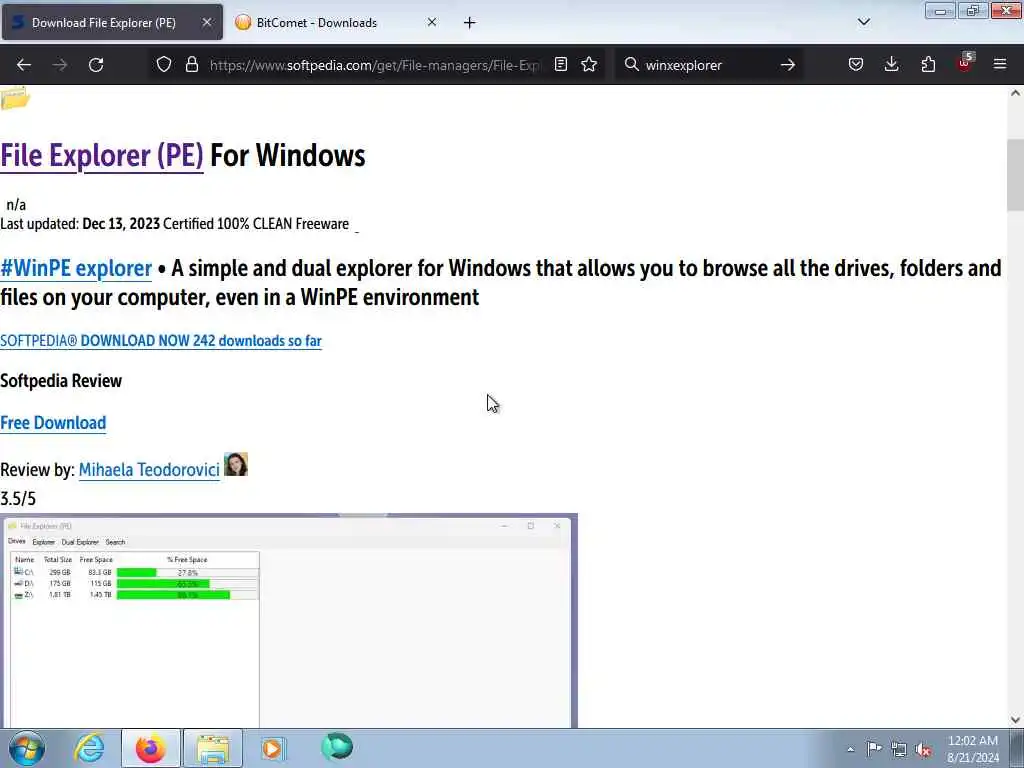
Task: Open the Pocket save icon
Action: coord(856,65)
